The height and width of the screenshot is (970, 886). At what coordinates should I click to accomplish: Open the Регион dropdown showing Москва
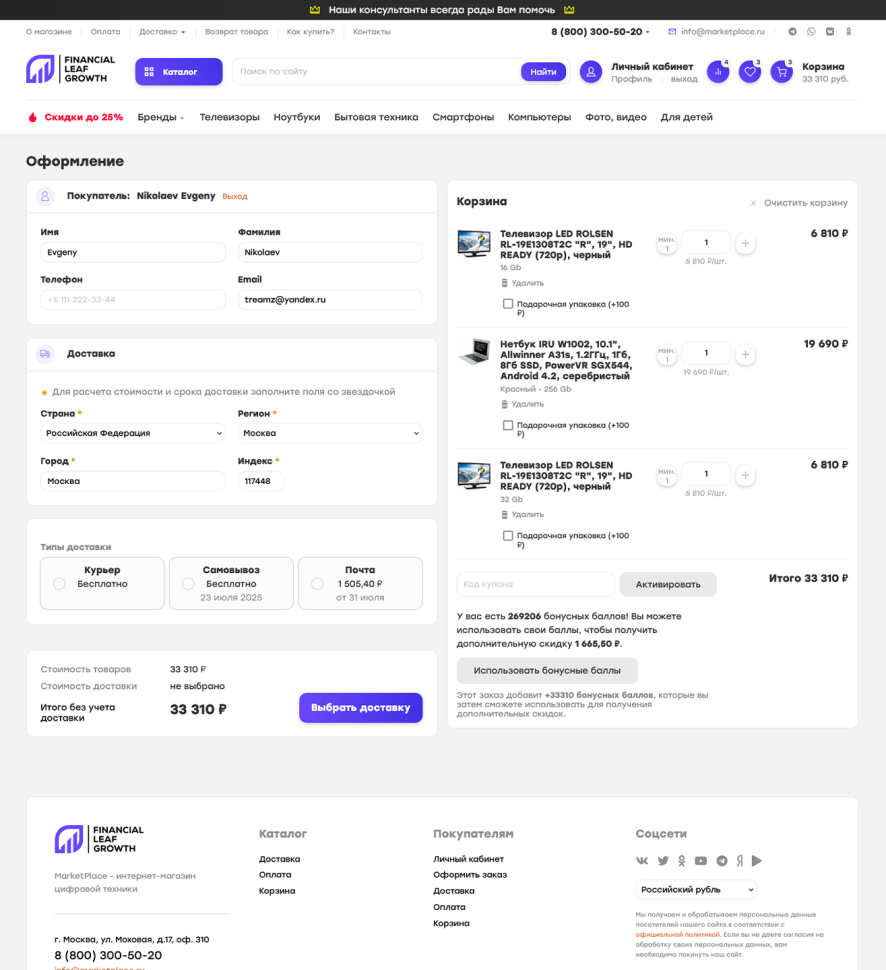(x=330, y=433)
